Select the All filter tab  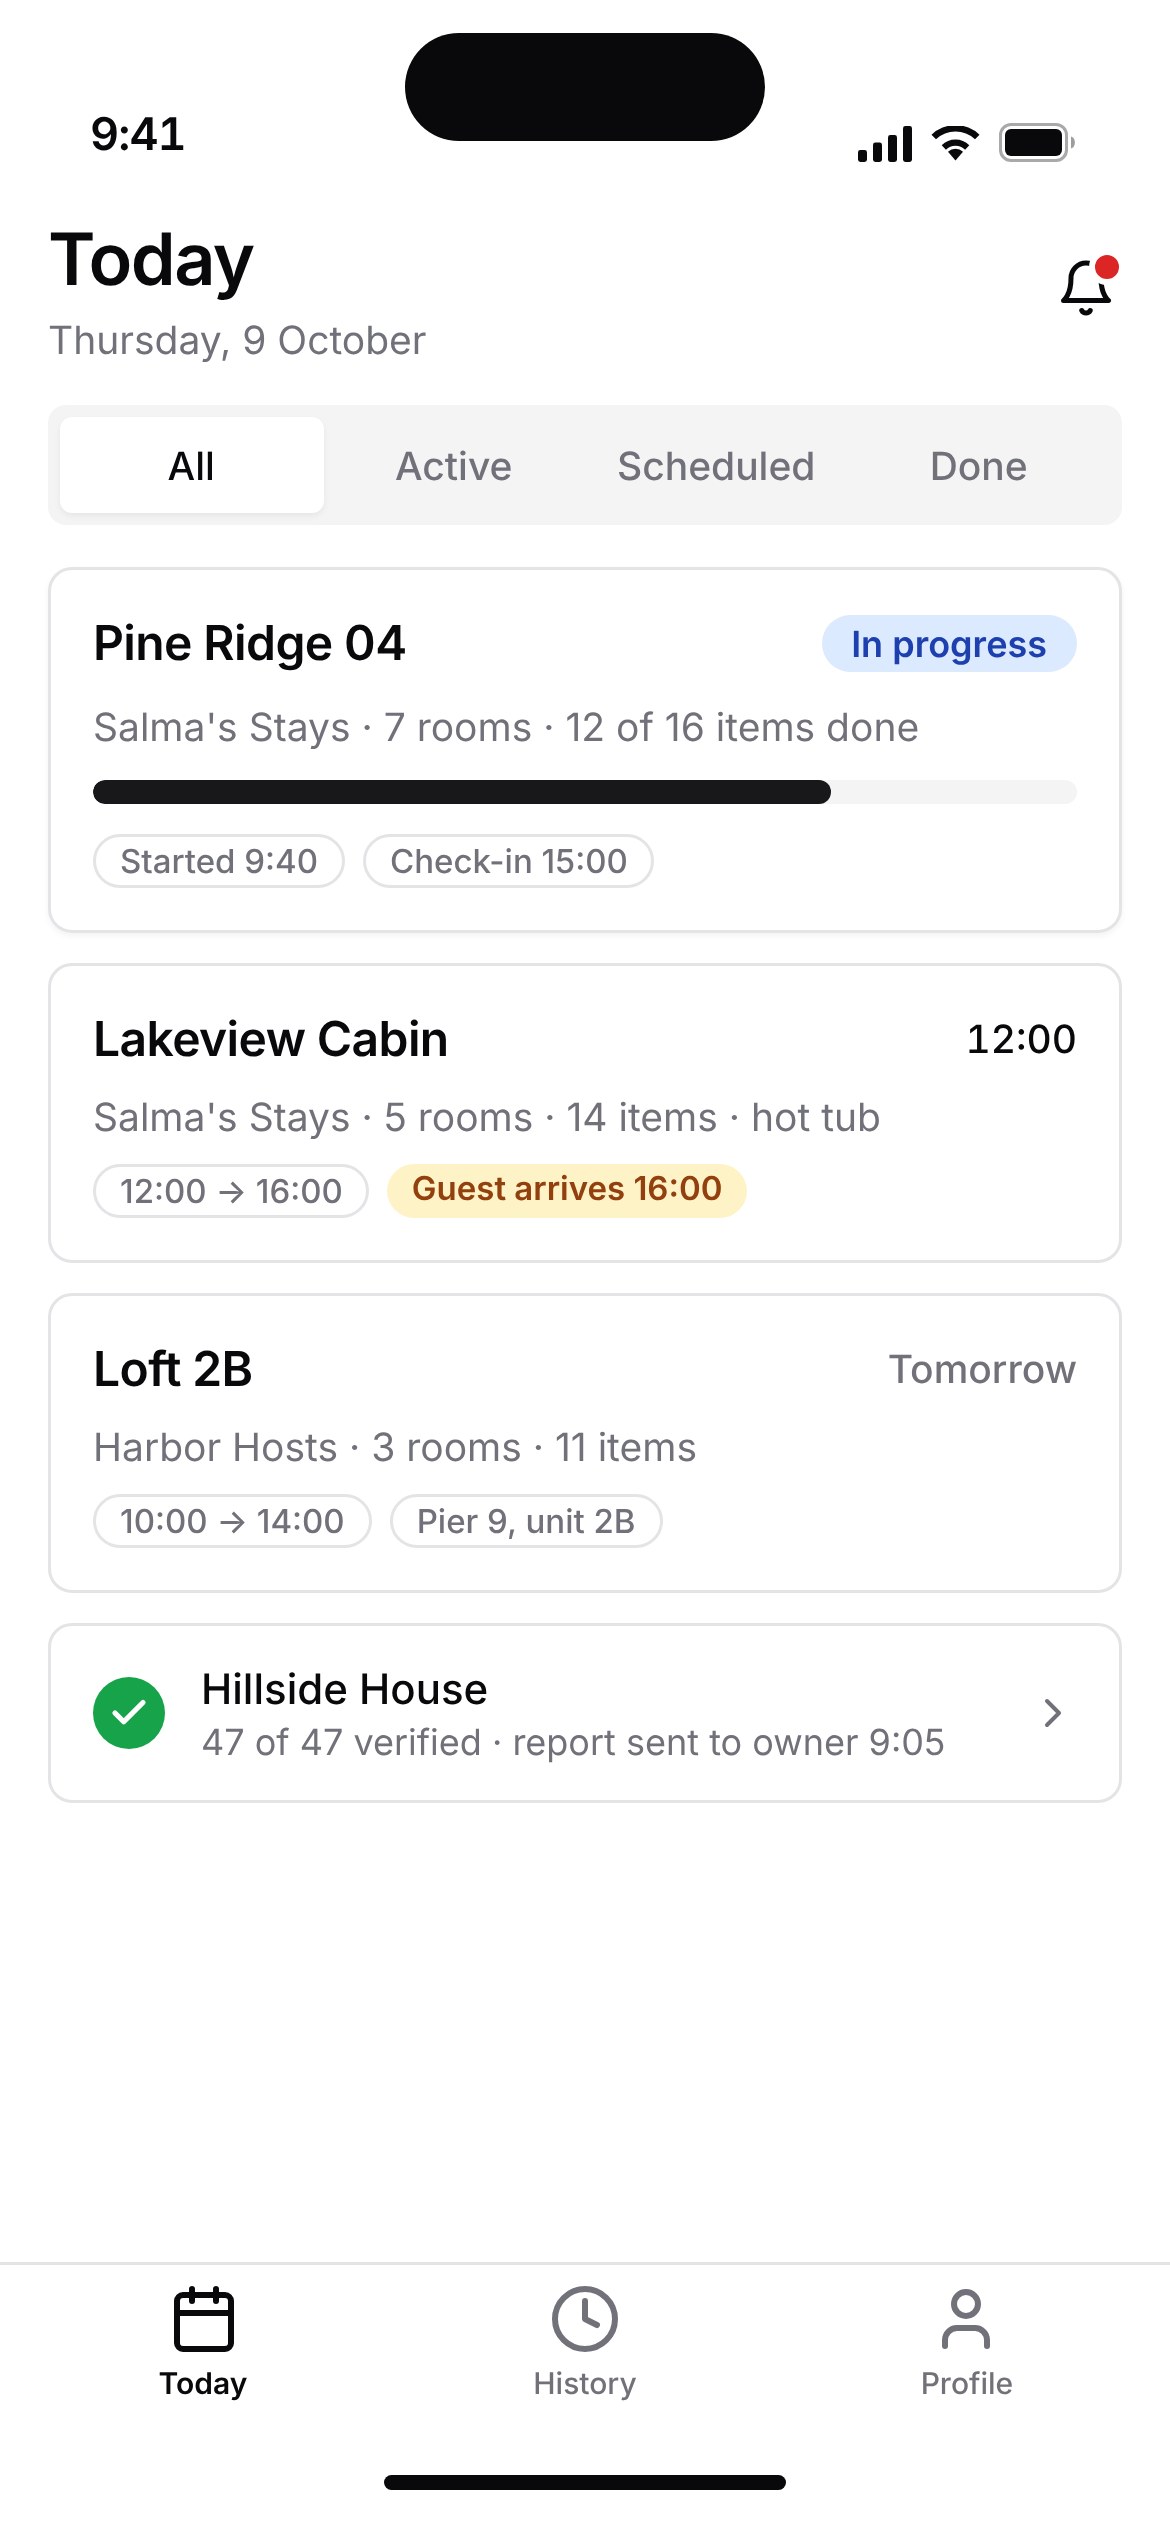click(192, 465)
